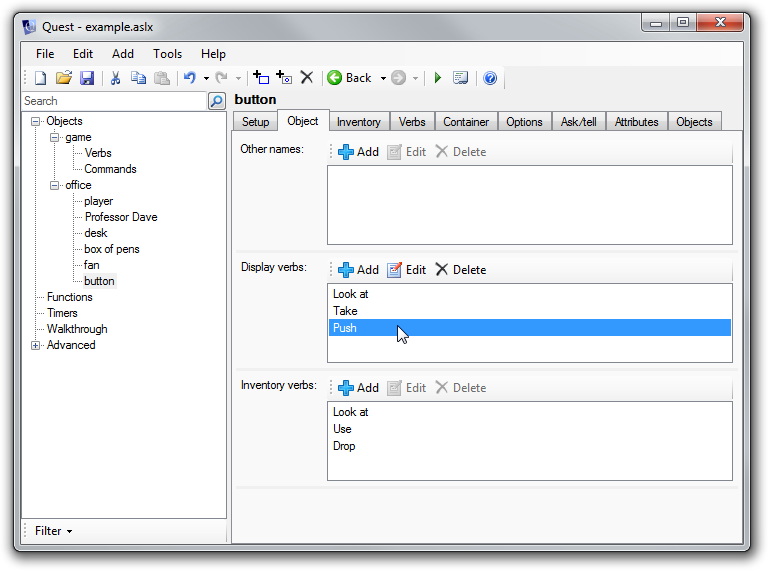Switch to the Objects tab

tap(694, 122)
